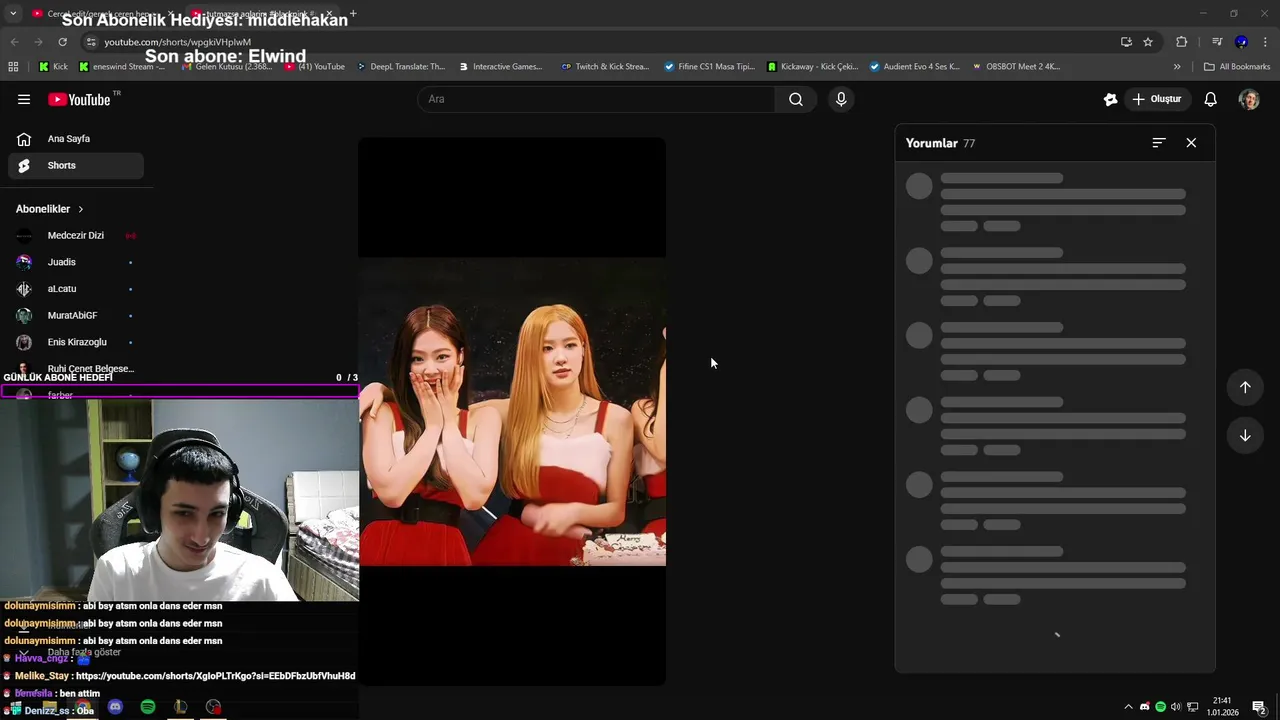Click the icon left of Oluştur
This screenshot has width=1280, height=720.
(x=1110, y=99)
